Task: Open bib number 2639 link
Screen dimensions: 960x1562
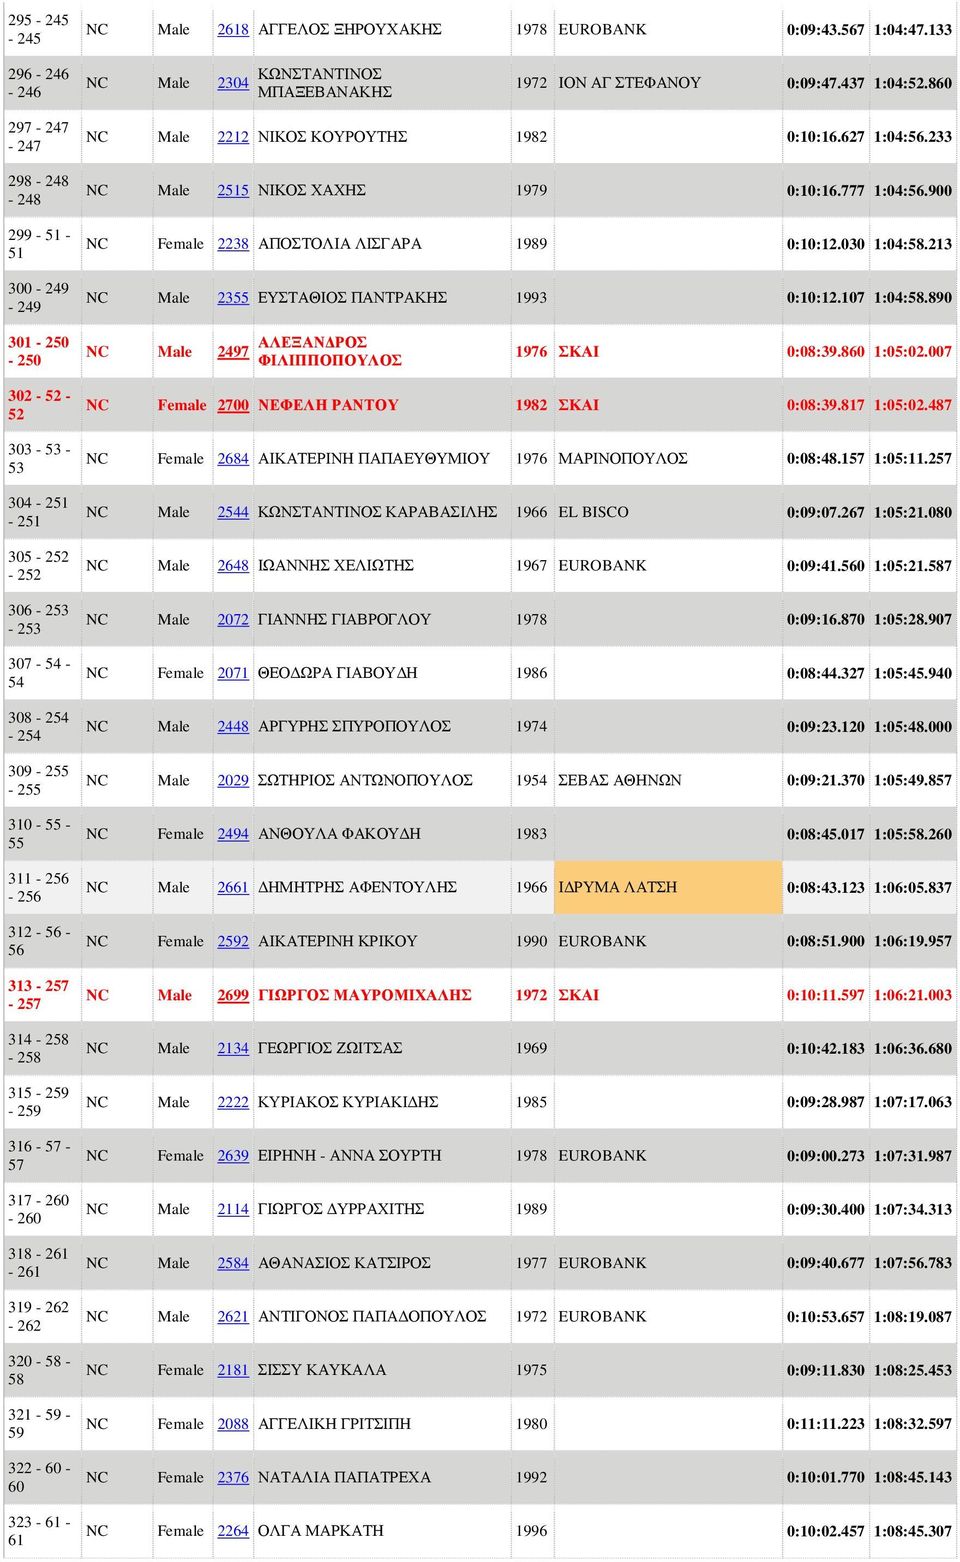Action: (x=233, y=1156)
